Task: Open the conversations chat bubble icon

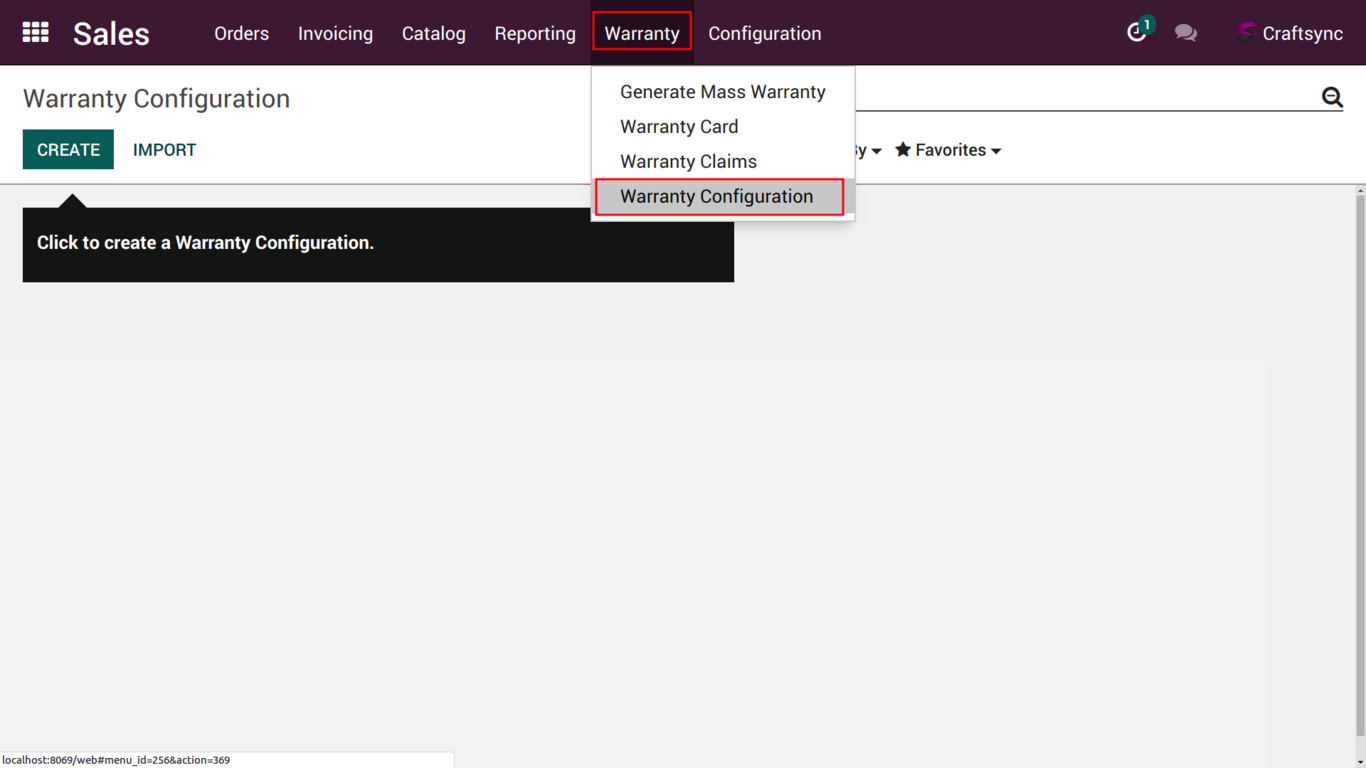Action: pos(1186,33)
